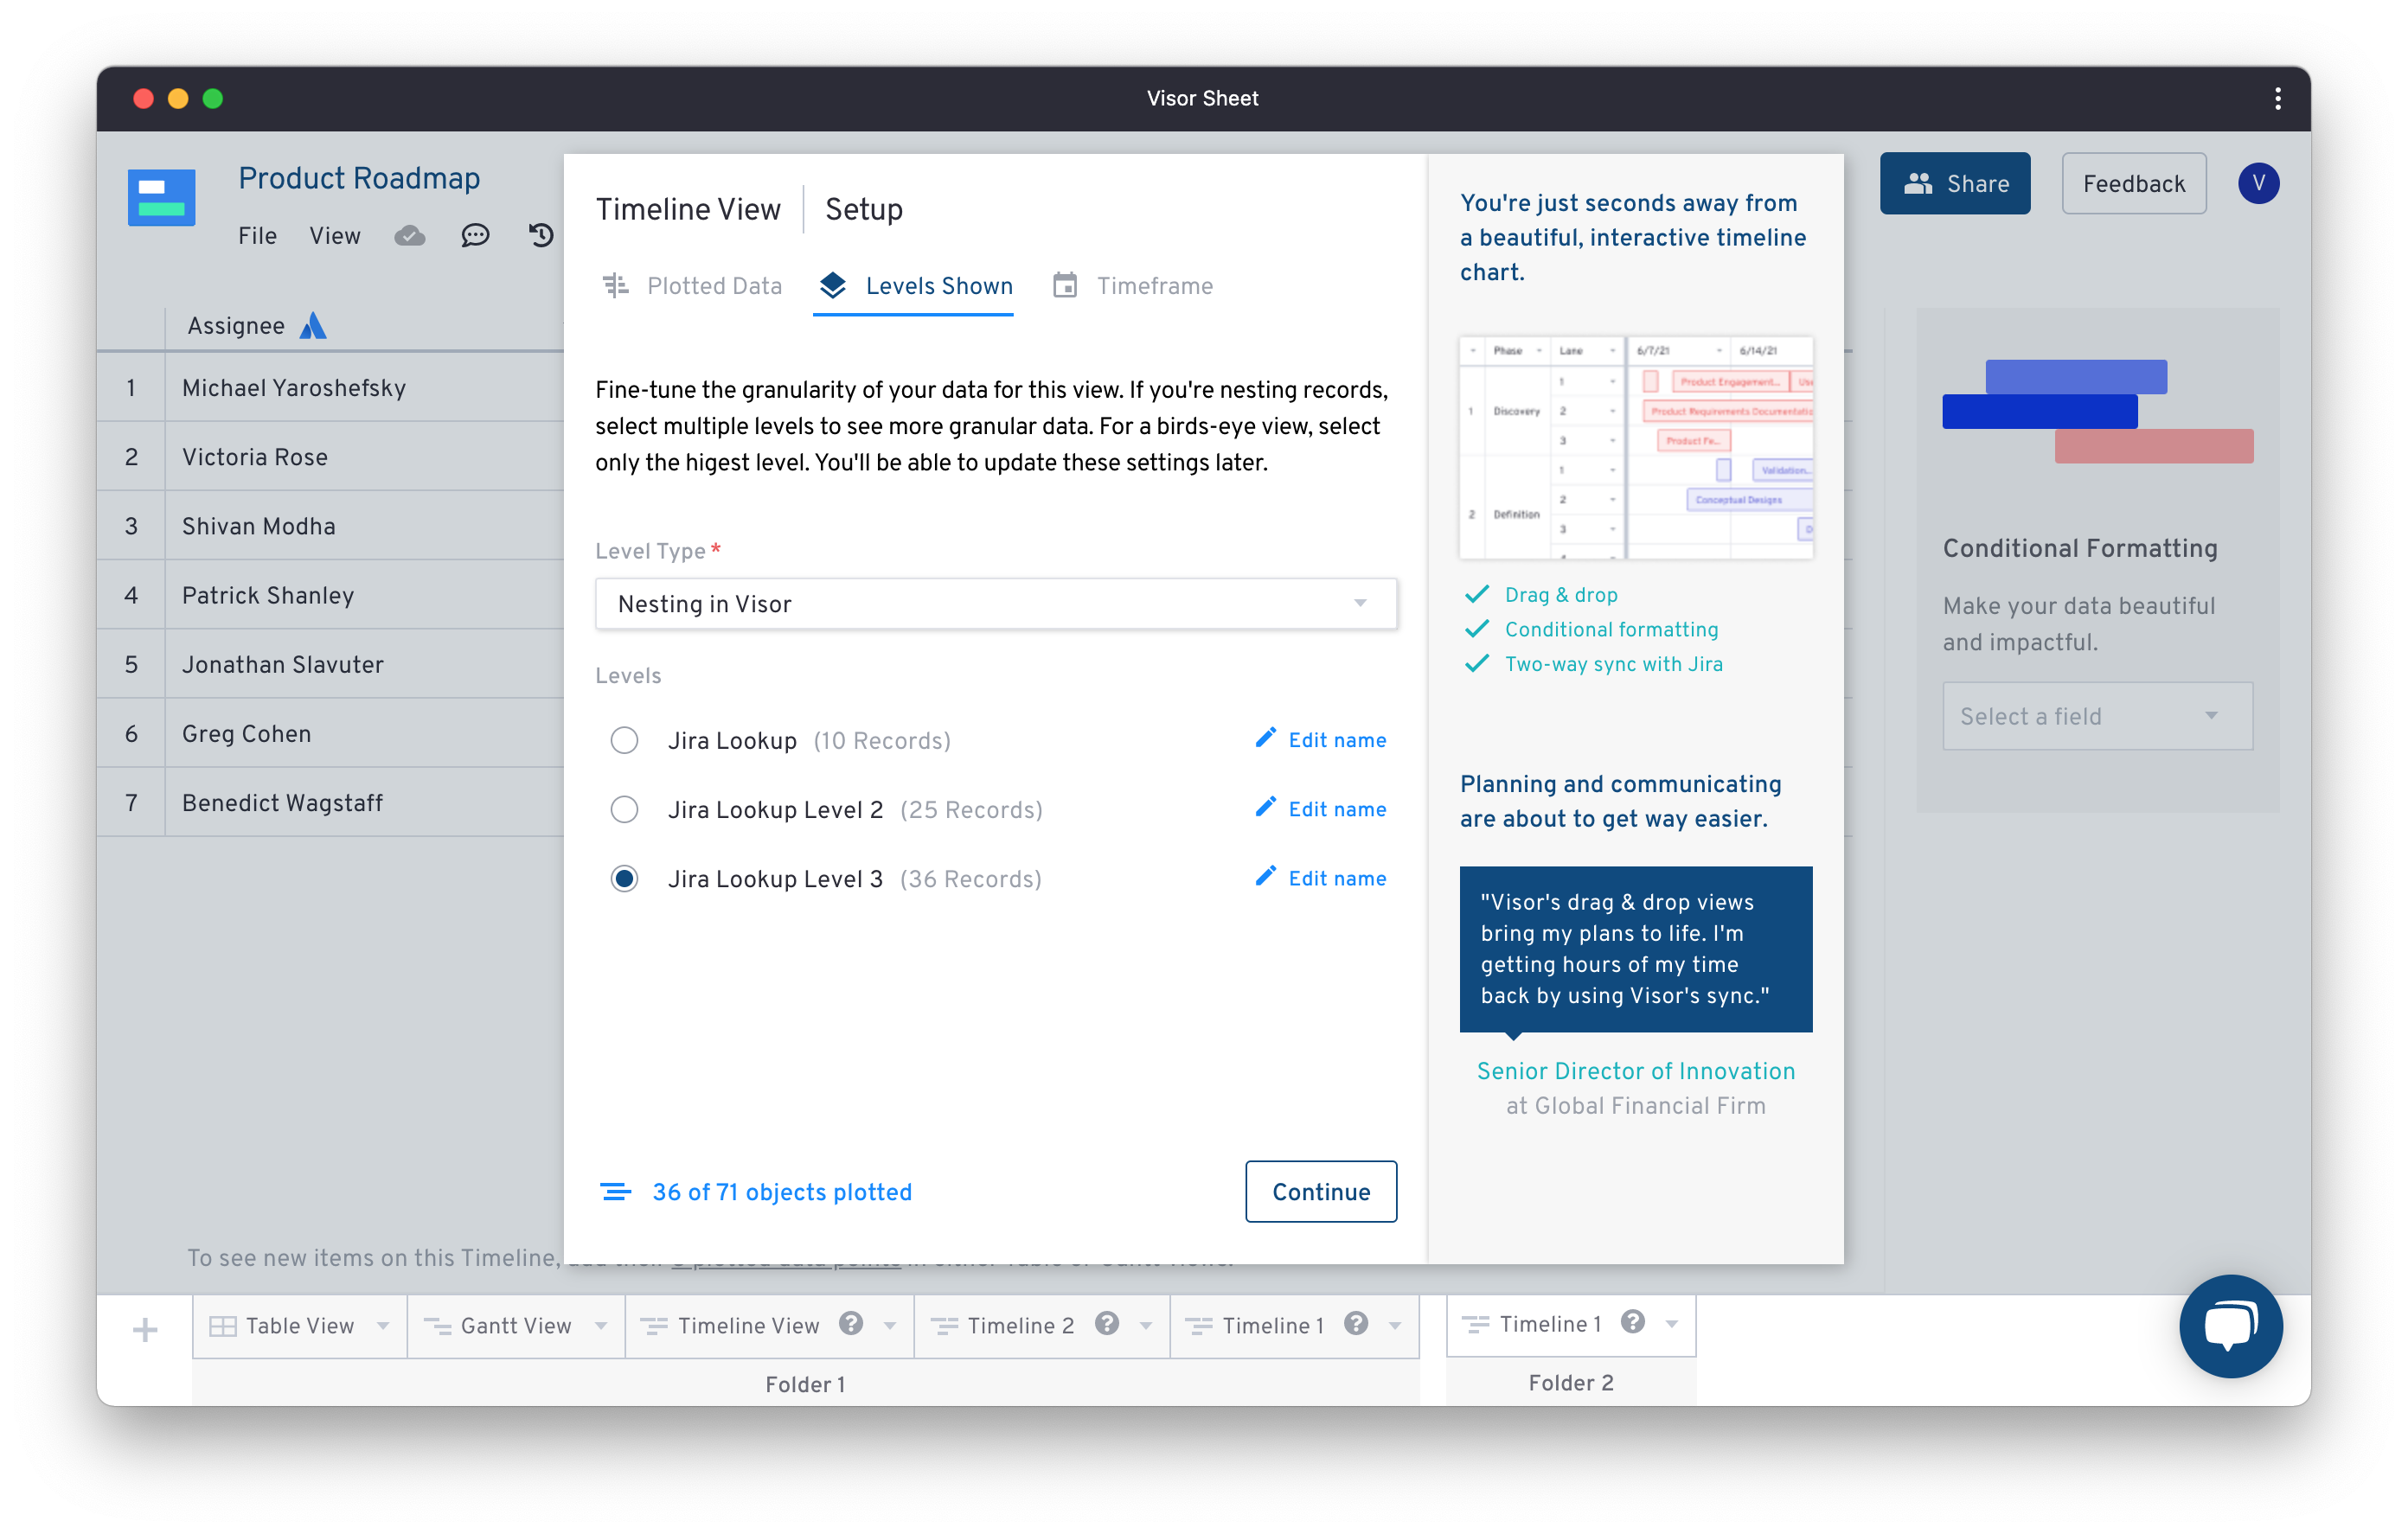Select the Greg Cohen cell
Viewport: 2408px width, 1534px height.
click(x=364, y=734)
